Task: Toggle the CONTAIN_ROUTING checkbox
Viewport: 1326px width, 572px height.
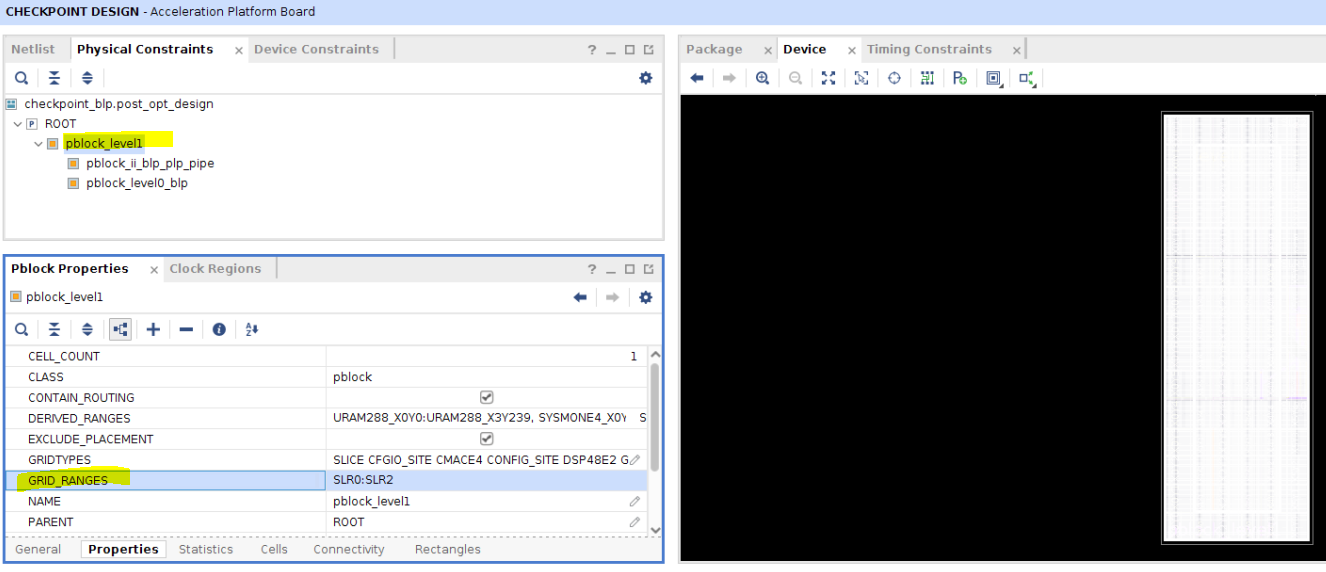Action: [487, 397]
